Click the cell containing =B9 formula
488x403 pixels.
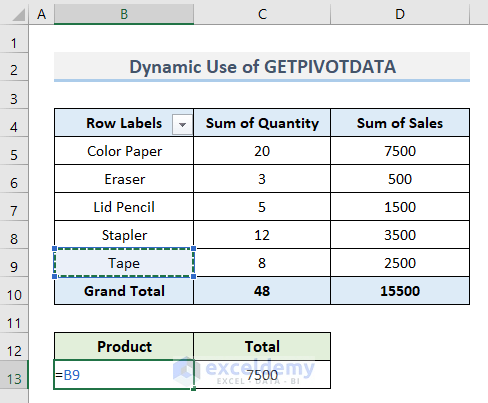click(x=124, y=375)
